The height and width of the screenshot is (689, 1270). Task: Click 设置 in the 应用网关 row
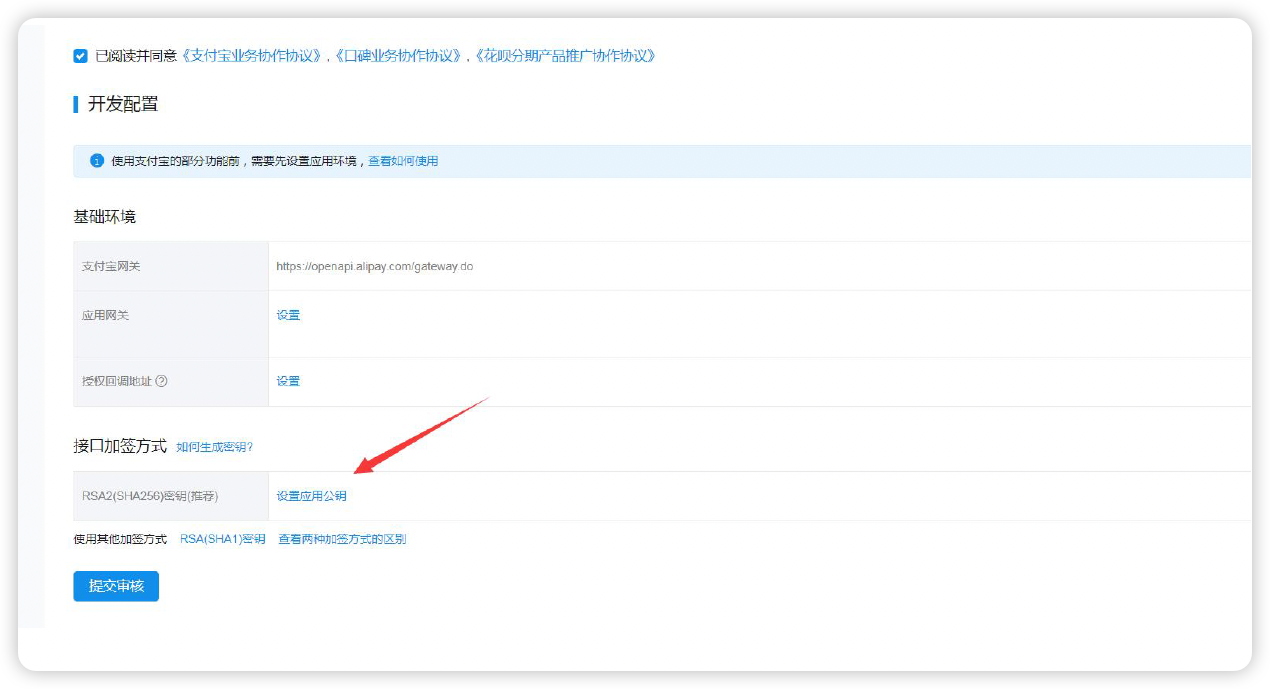288,315
